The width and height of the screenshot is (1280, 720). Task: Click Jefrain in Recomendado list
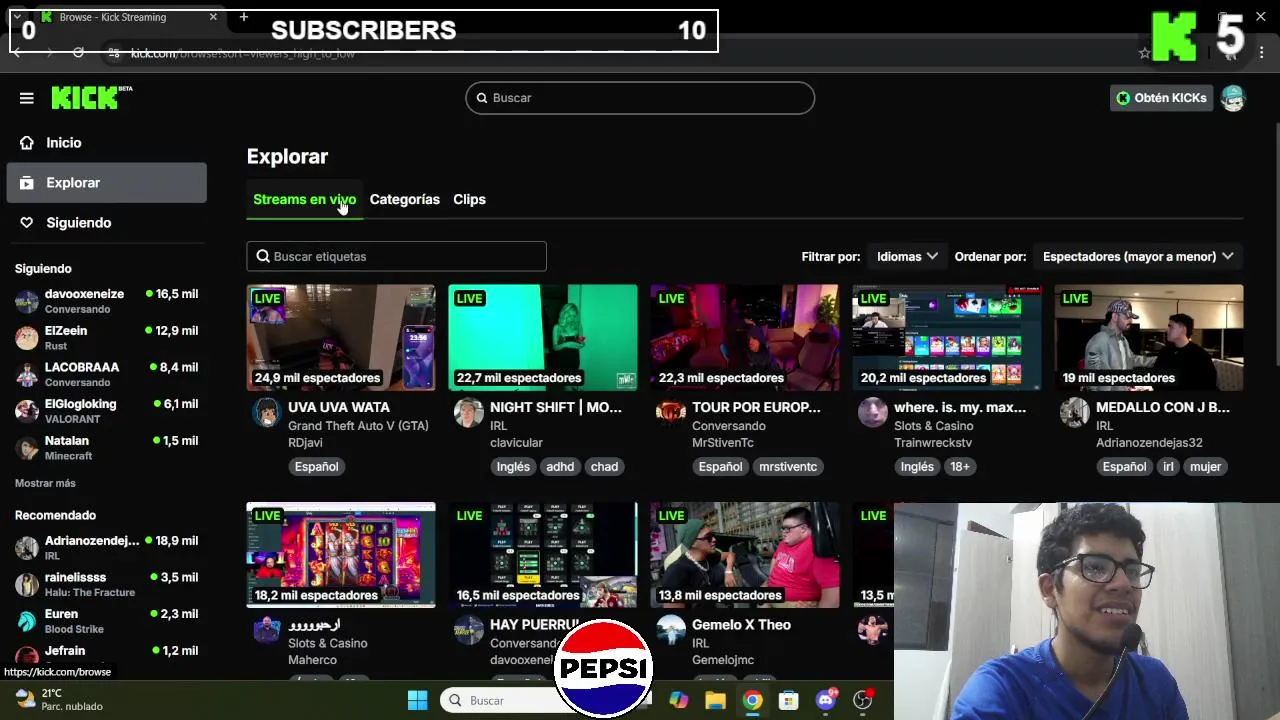tap(106, 655)
